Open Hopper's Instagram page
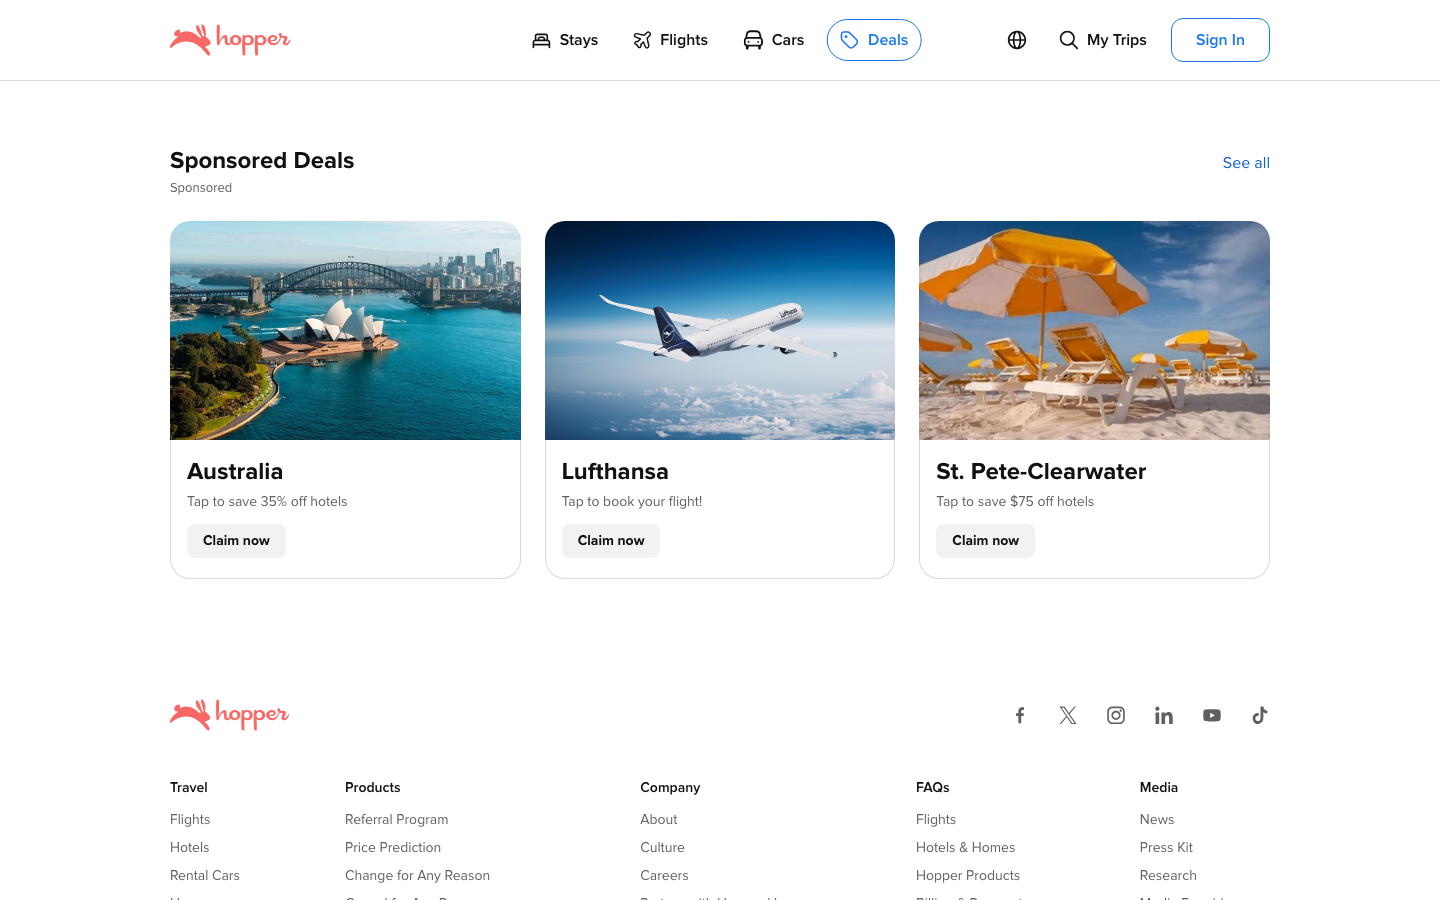This screenshot has height=900, width=1440. [x=1116, y=715]
